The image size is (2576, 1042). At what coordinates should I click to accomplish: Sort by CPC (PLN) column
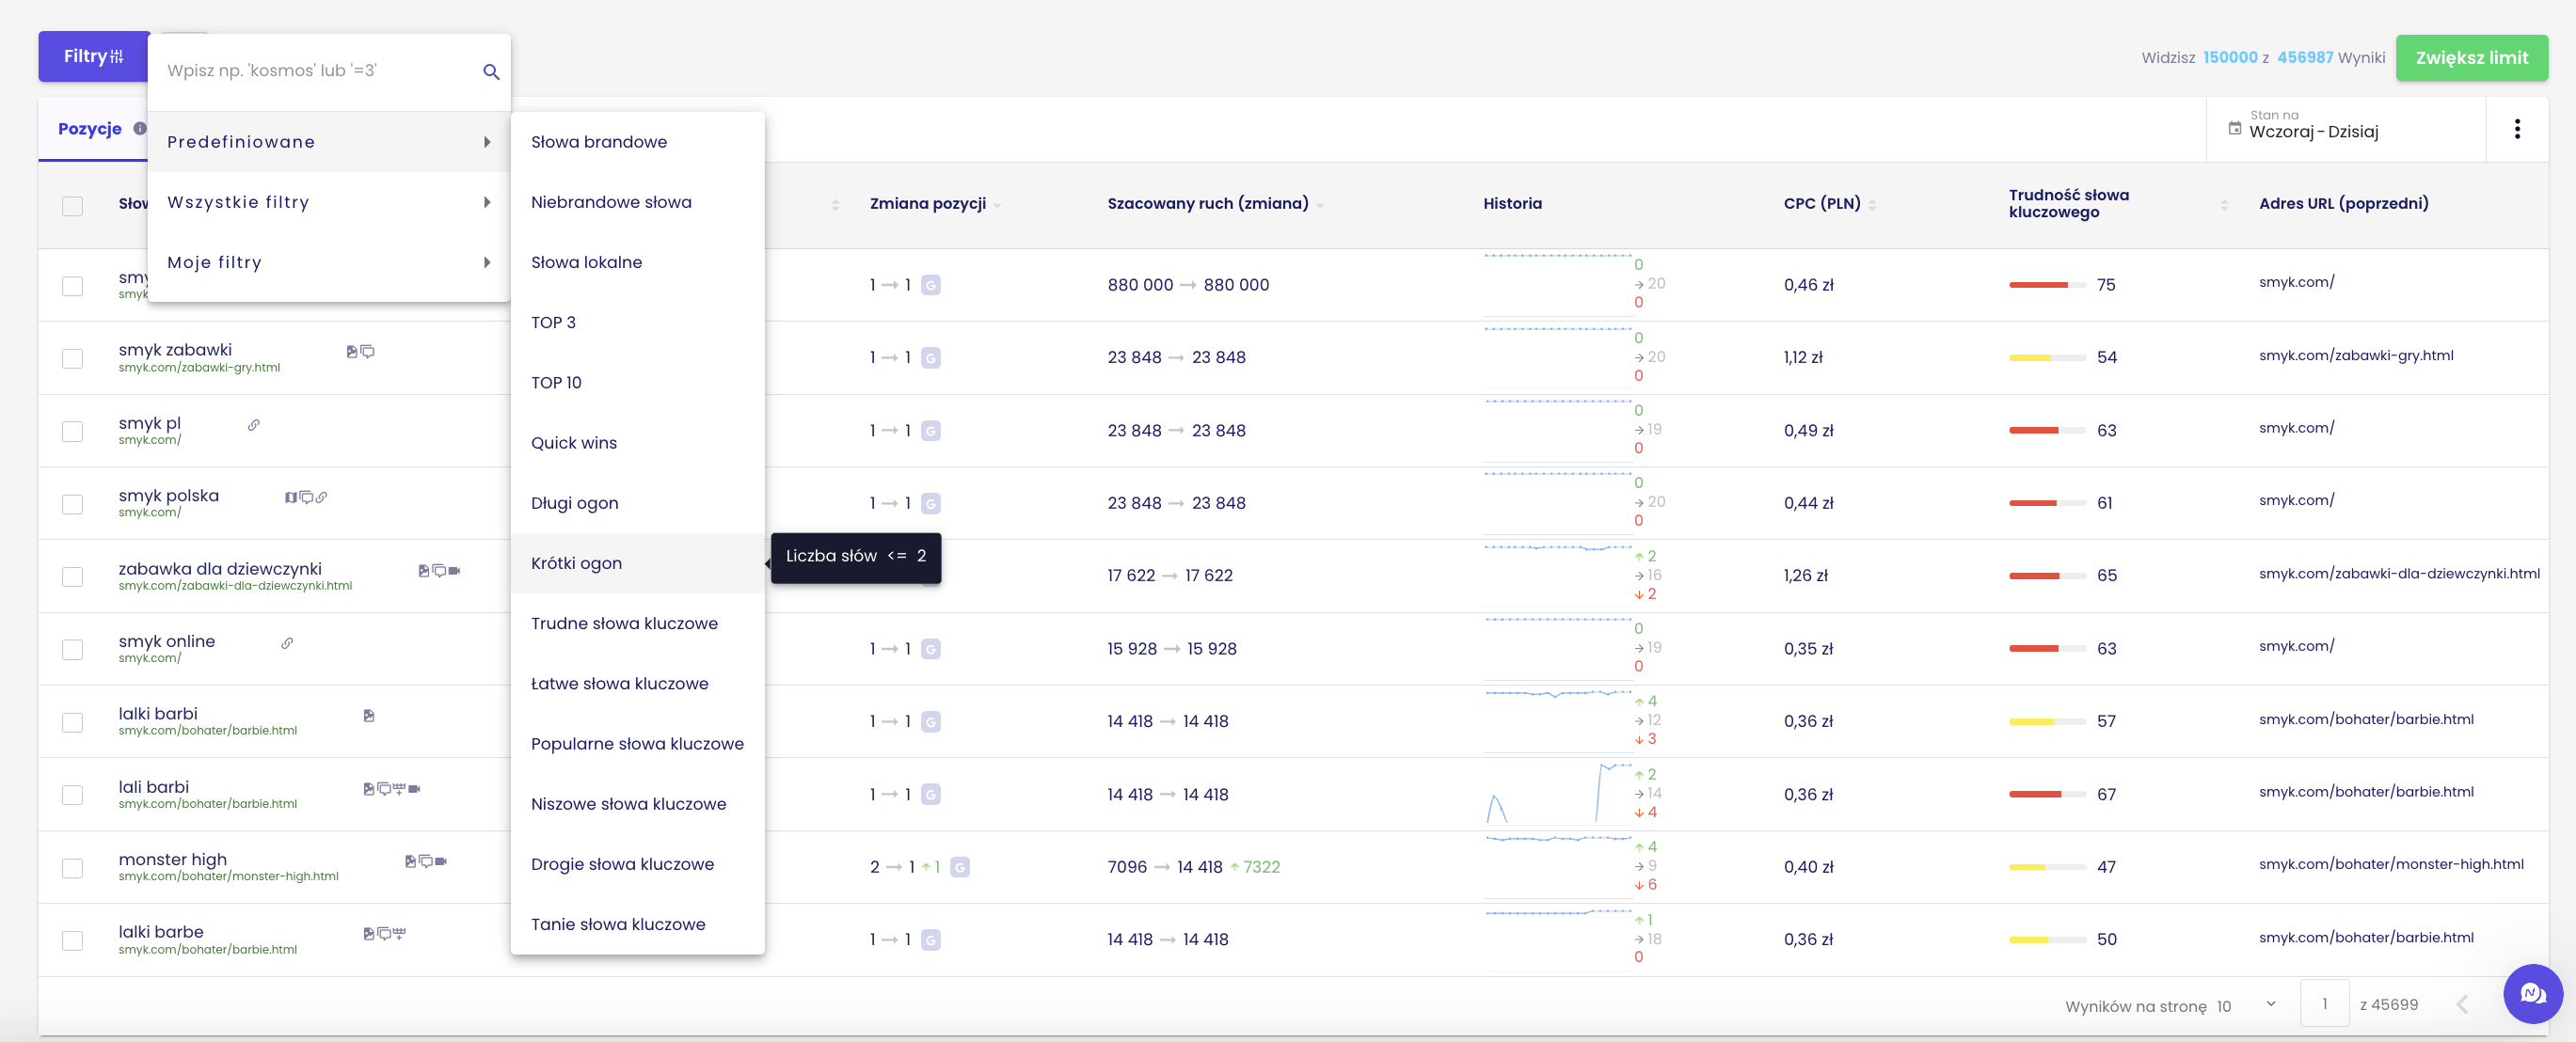point(1829,204)
